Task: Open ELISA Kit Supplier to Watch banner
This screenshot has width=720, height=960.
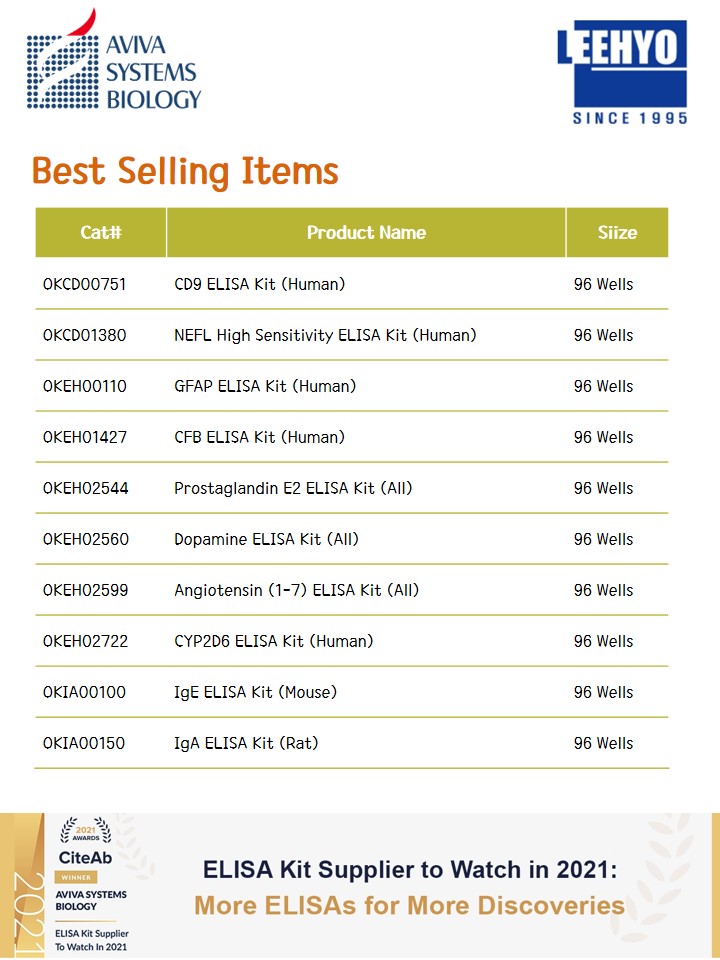Action: pos(410,887)
